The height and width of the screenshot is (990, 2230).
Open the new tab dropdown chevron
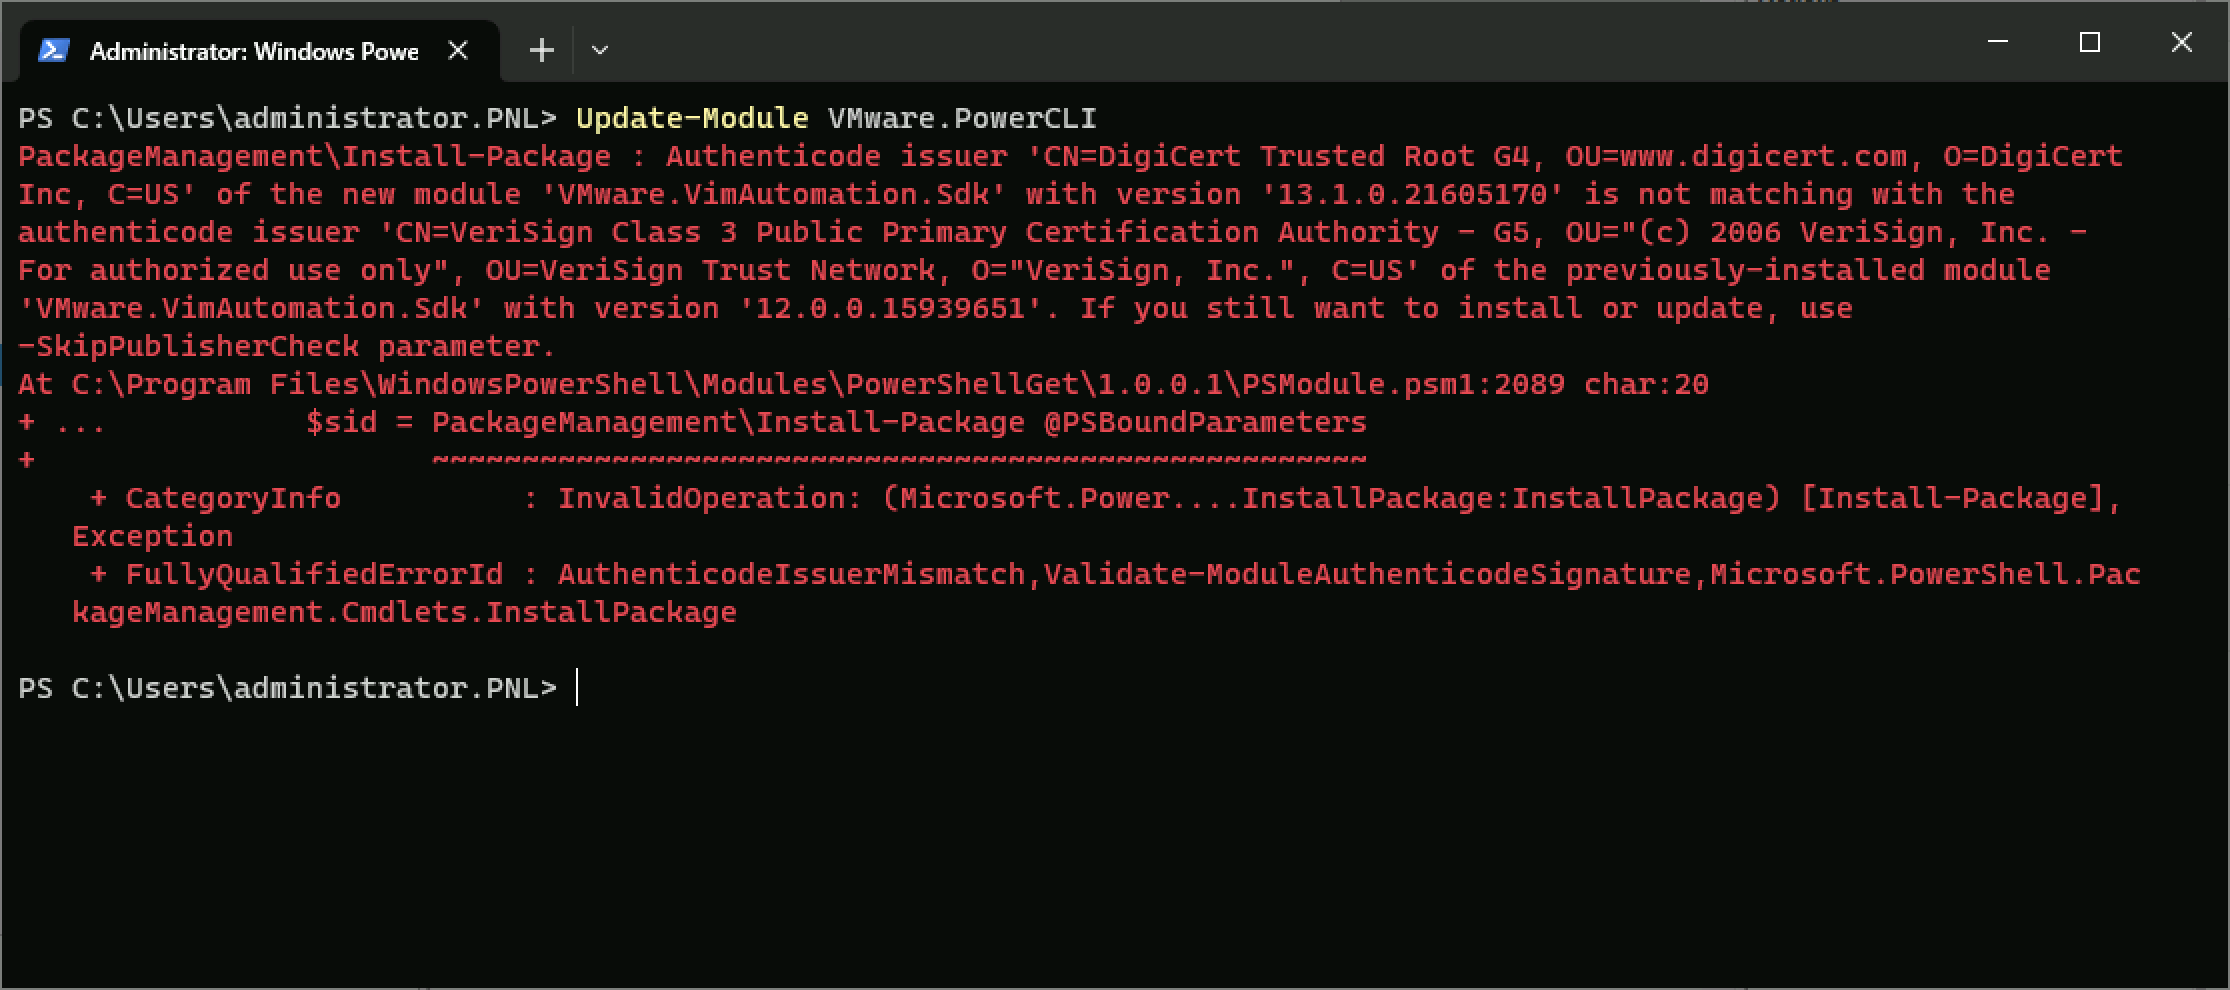coord(599,50)
